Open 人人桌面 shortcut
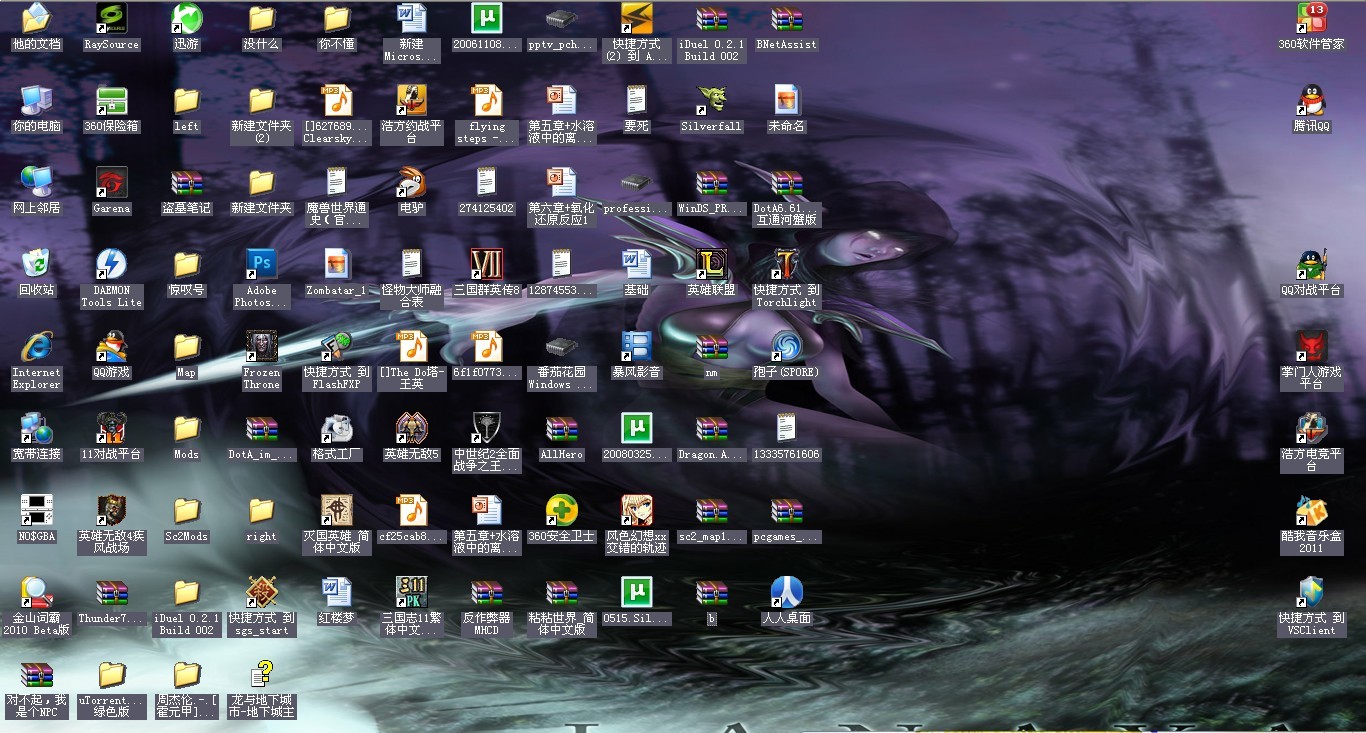The height and width of the screenshot is (733, 1366). coord(786,592)
